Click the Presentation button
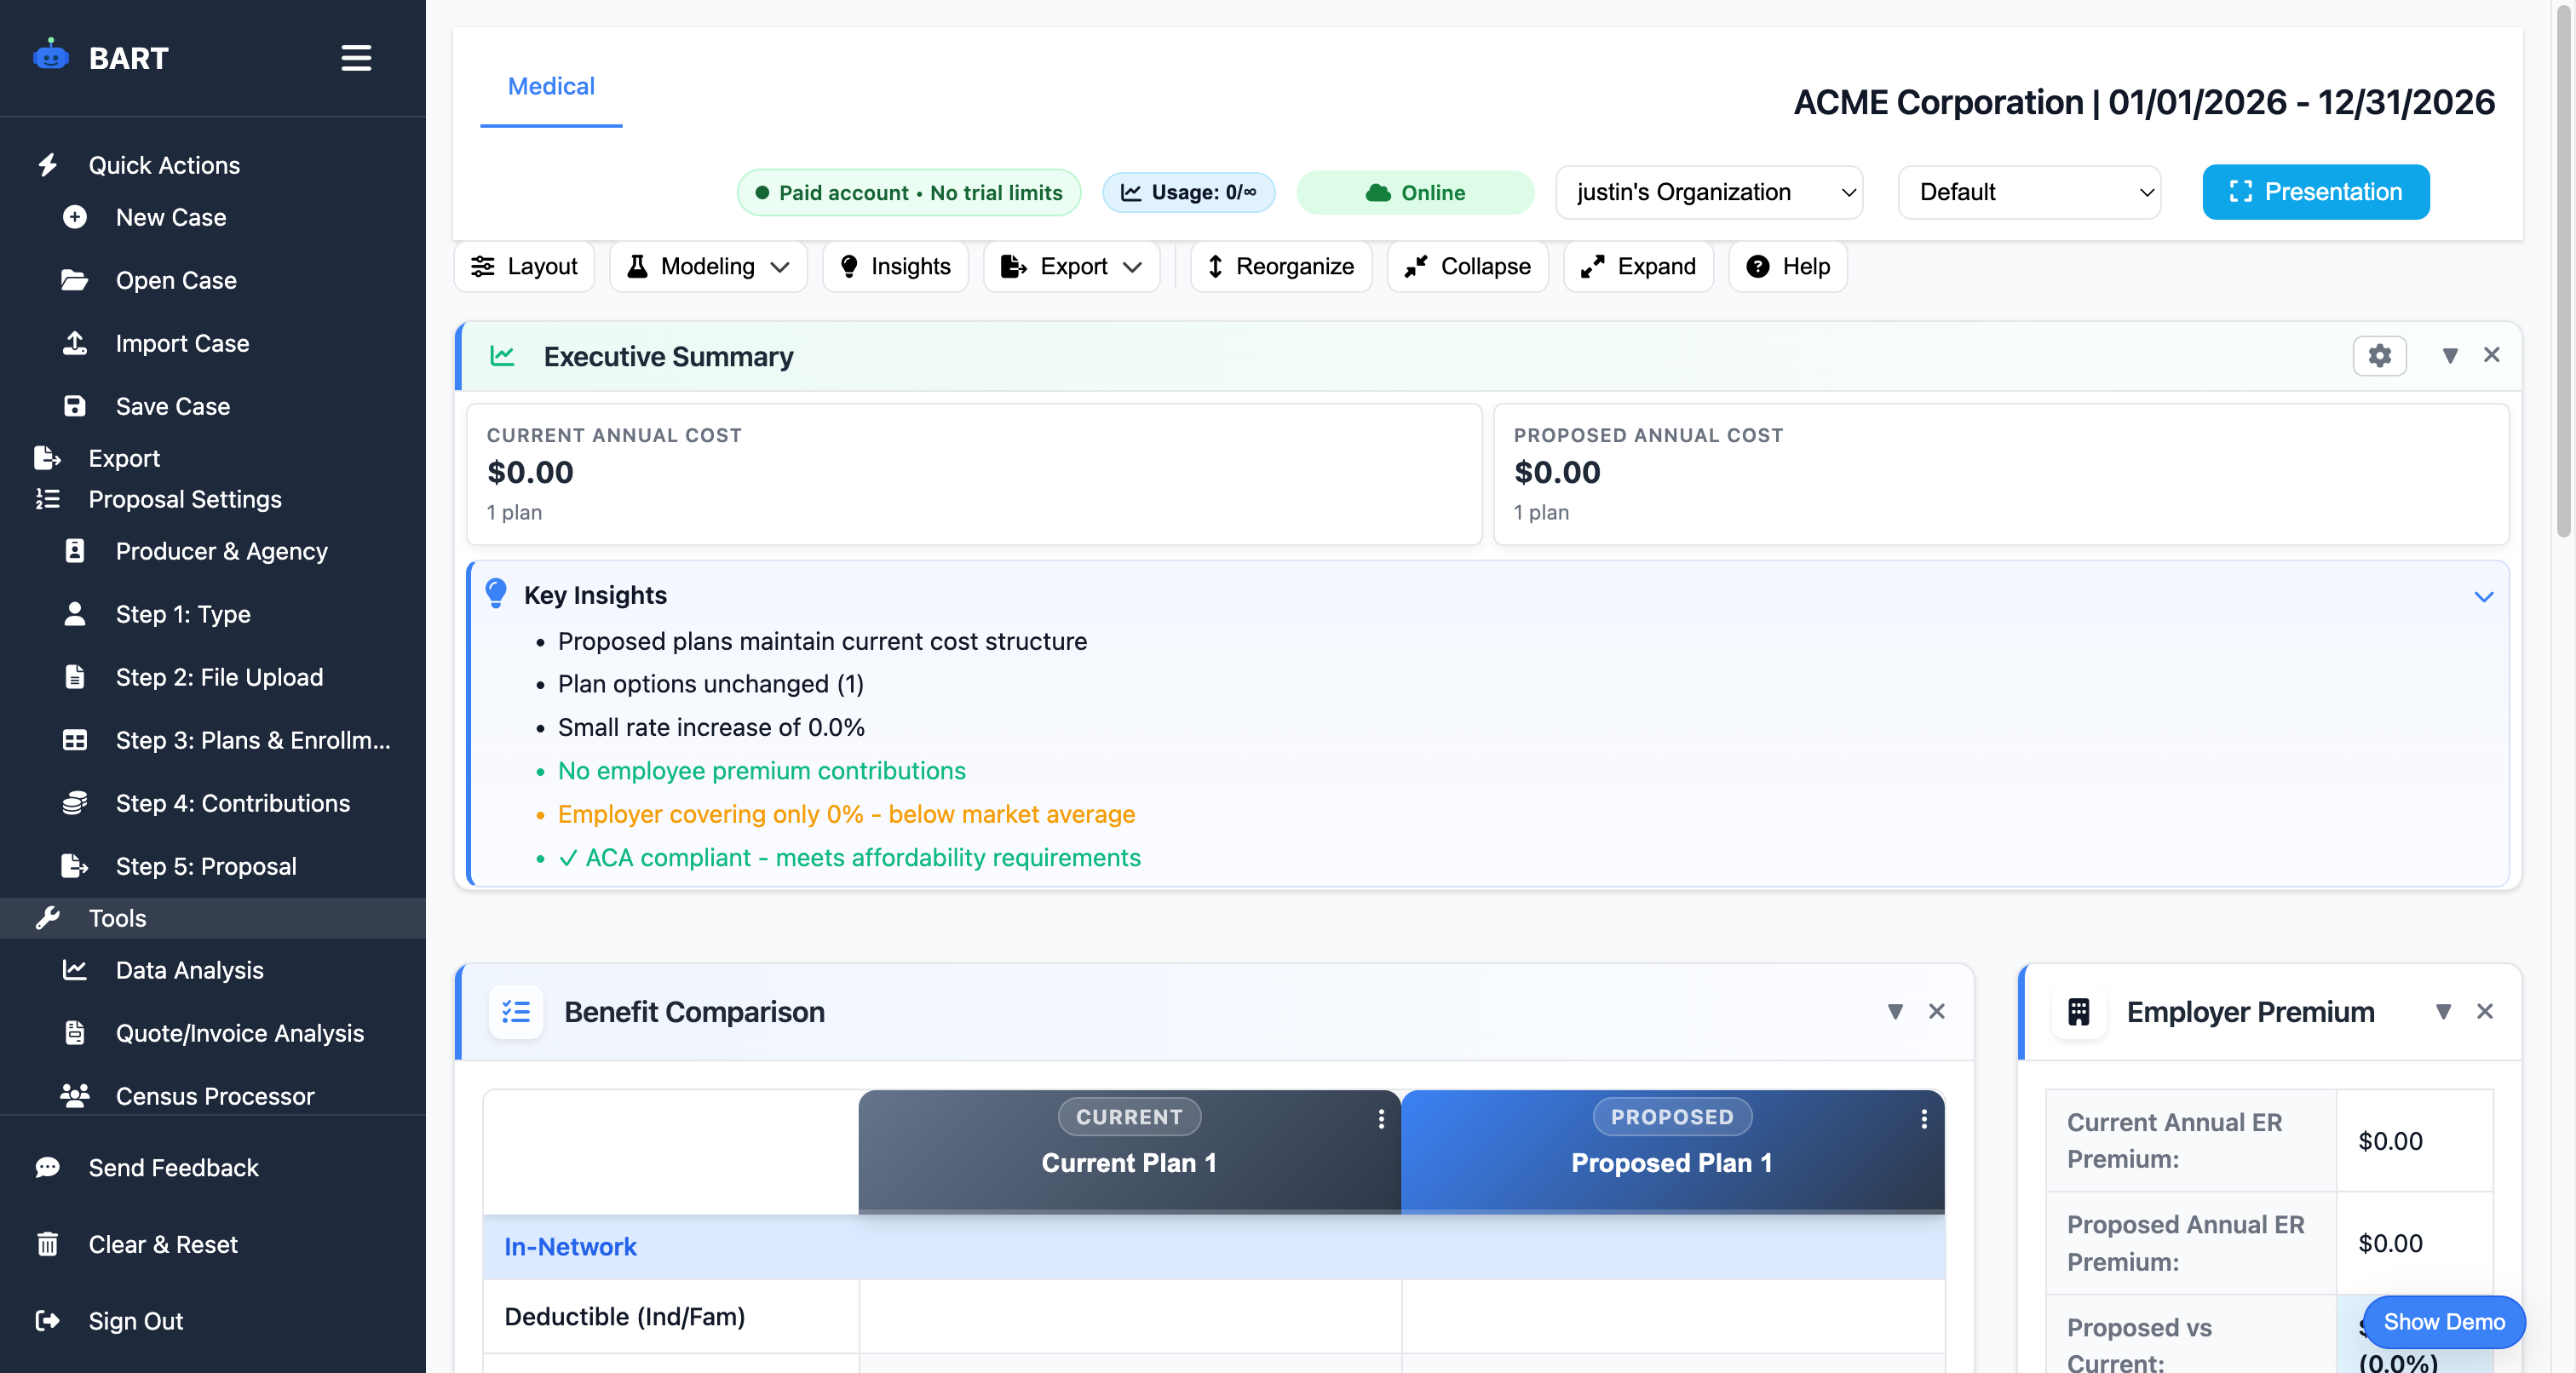 [x=2316, y=192]
